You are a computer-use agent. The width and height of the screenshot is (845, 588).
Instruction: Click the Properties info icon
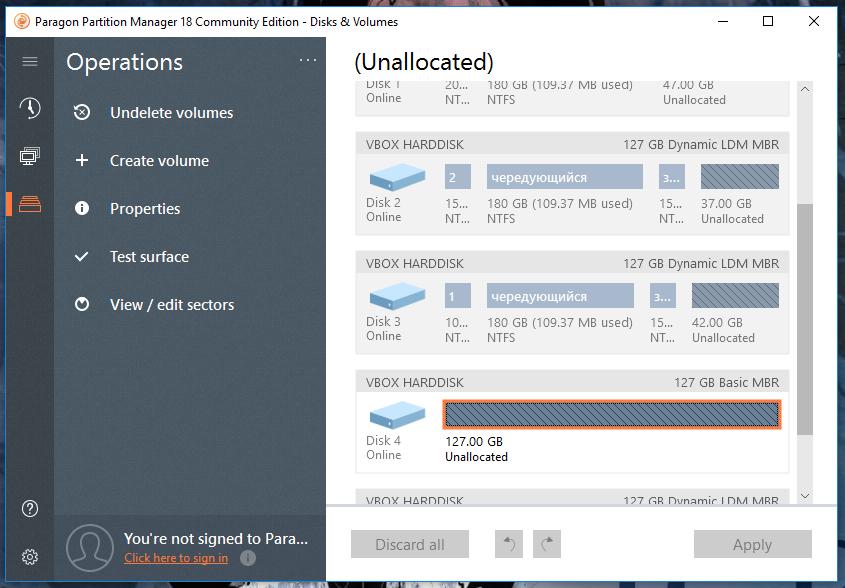(x=82, y=208)
